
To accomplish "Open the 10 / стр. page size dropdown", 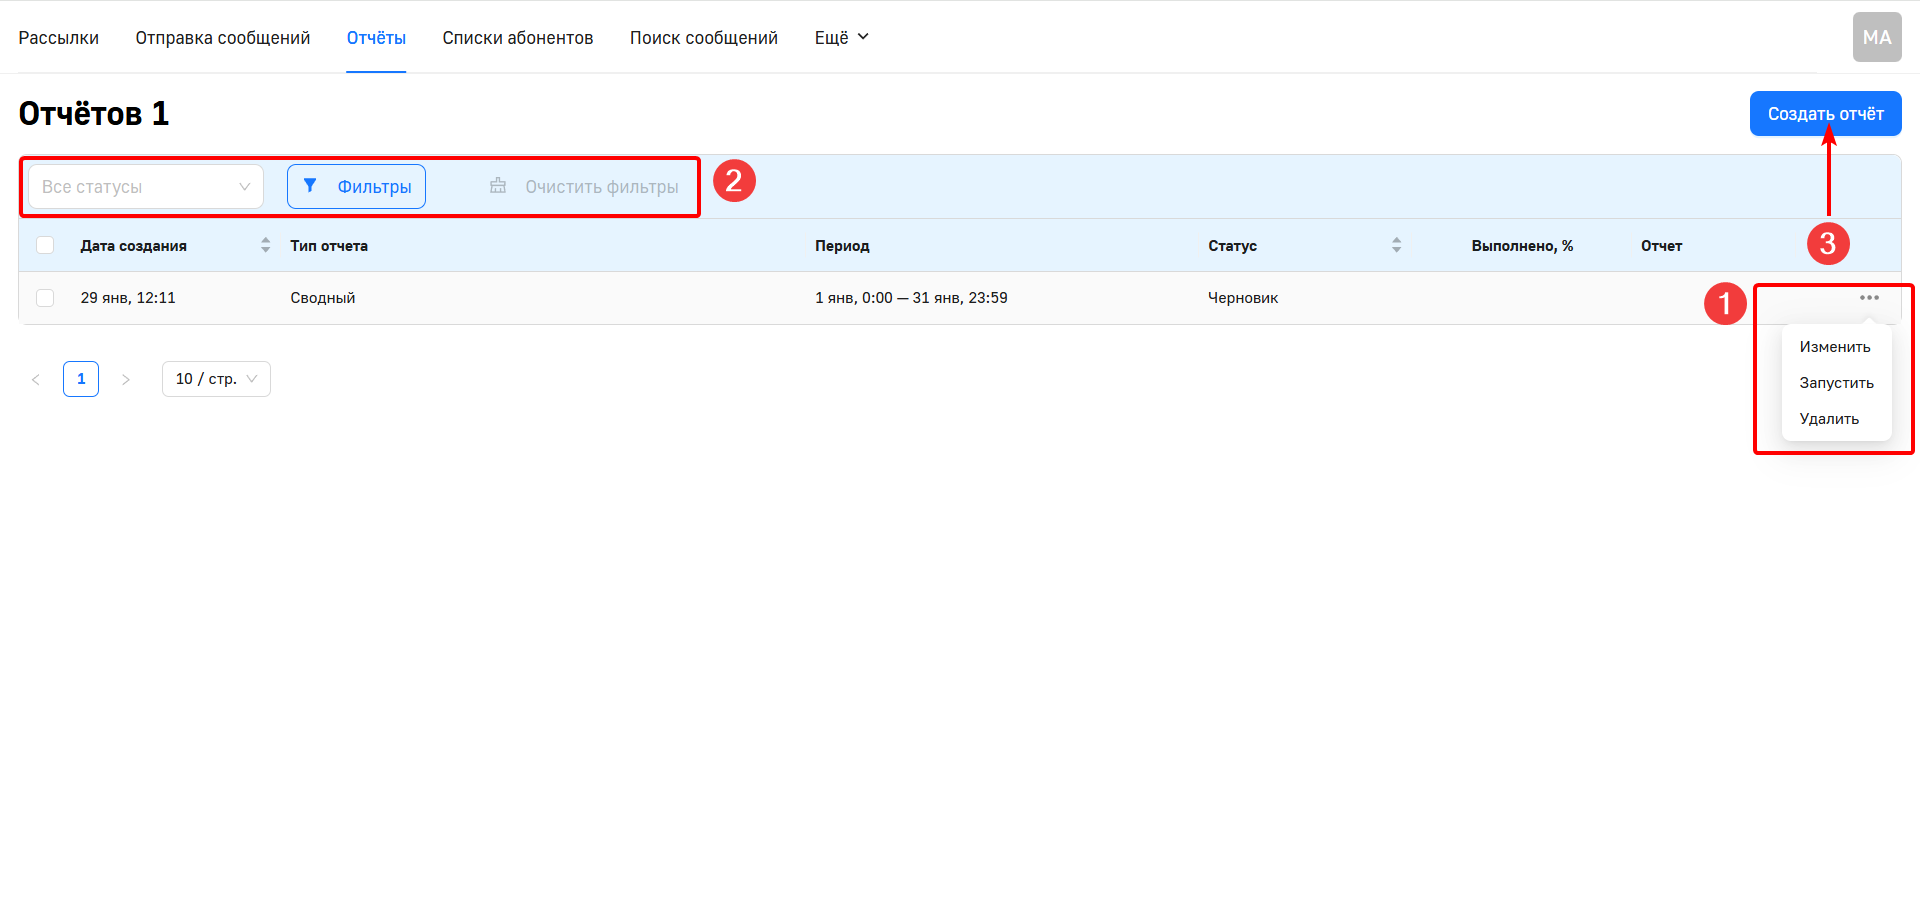I will [x=216, y=379].
